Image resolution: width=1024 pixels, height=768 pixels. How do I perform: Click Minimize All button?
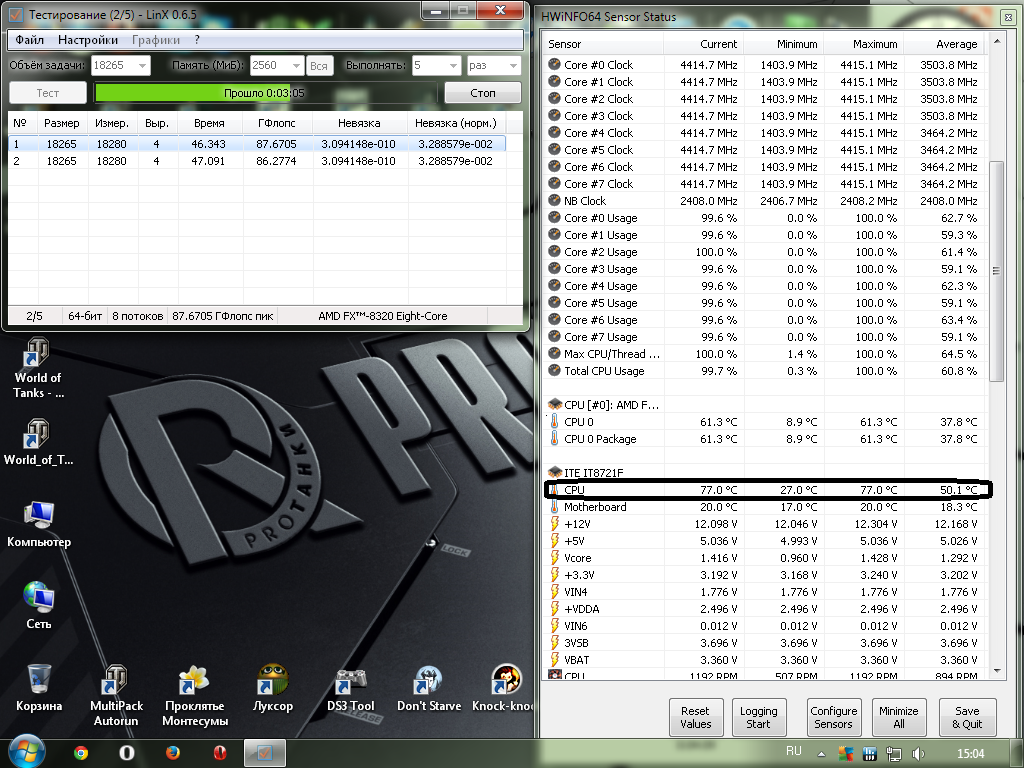(x=898, y=717)
